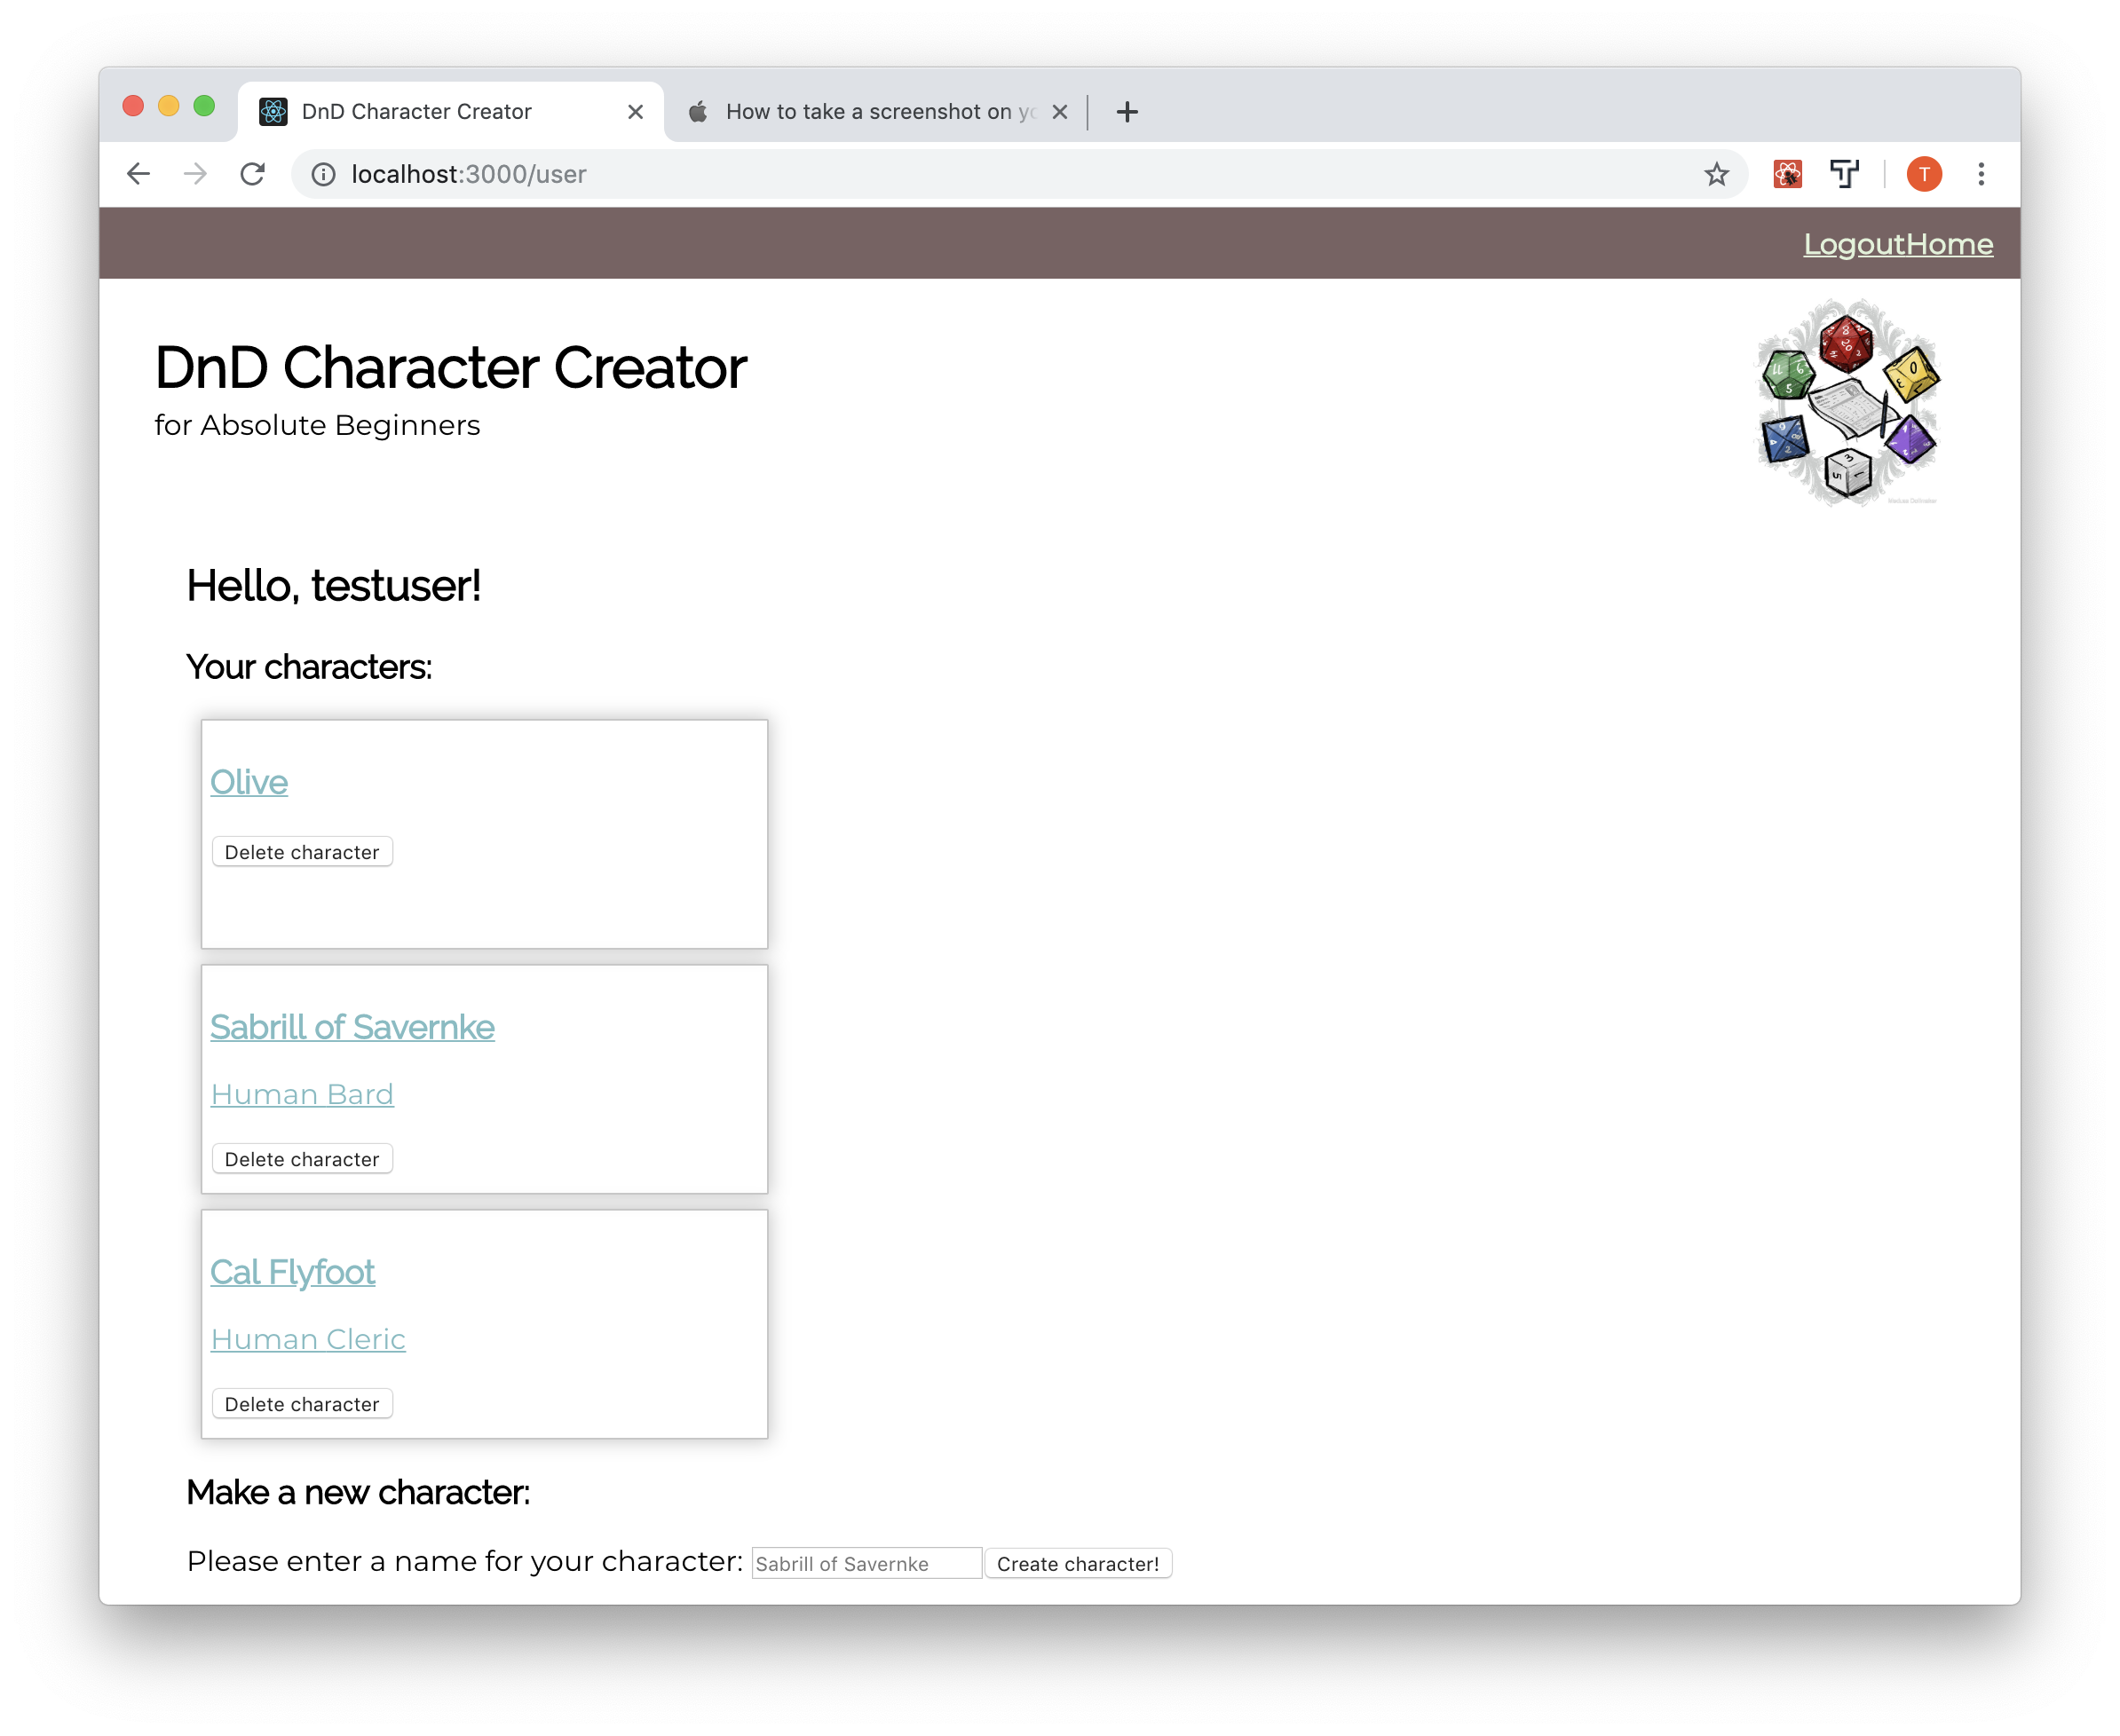The height and width of the screenshot is (1736, 2120).
Task: Open the React DevTools extension icon
Action: click(1789, 174)
